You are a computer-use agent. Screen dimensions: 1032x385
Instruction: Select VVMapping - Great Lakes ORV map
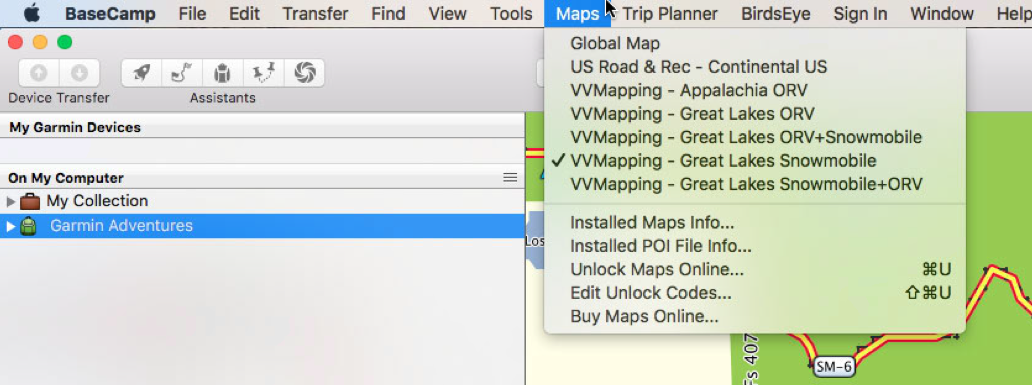(755, 114)
